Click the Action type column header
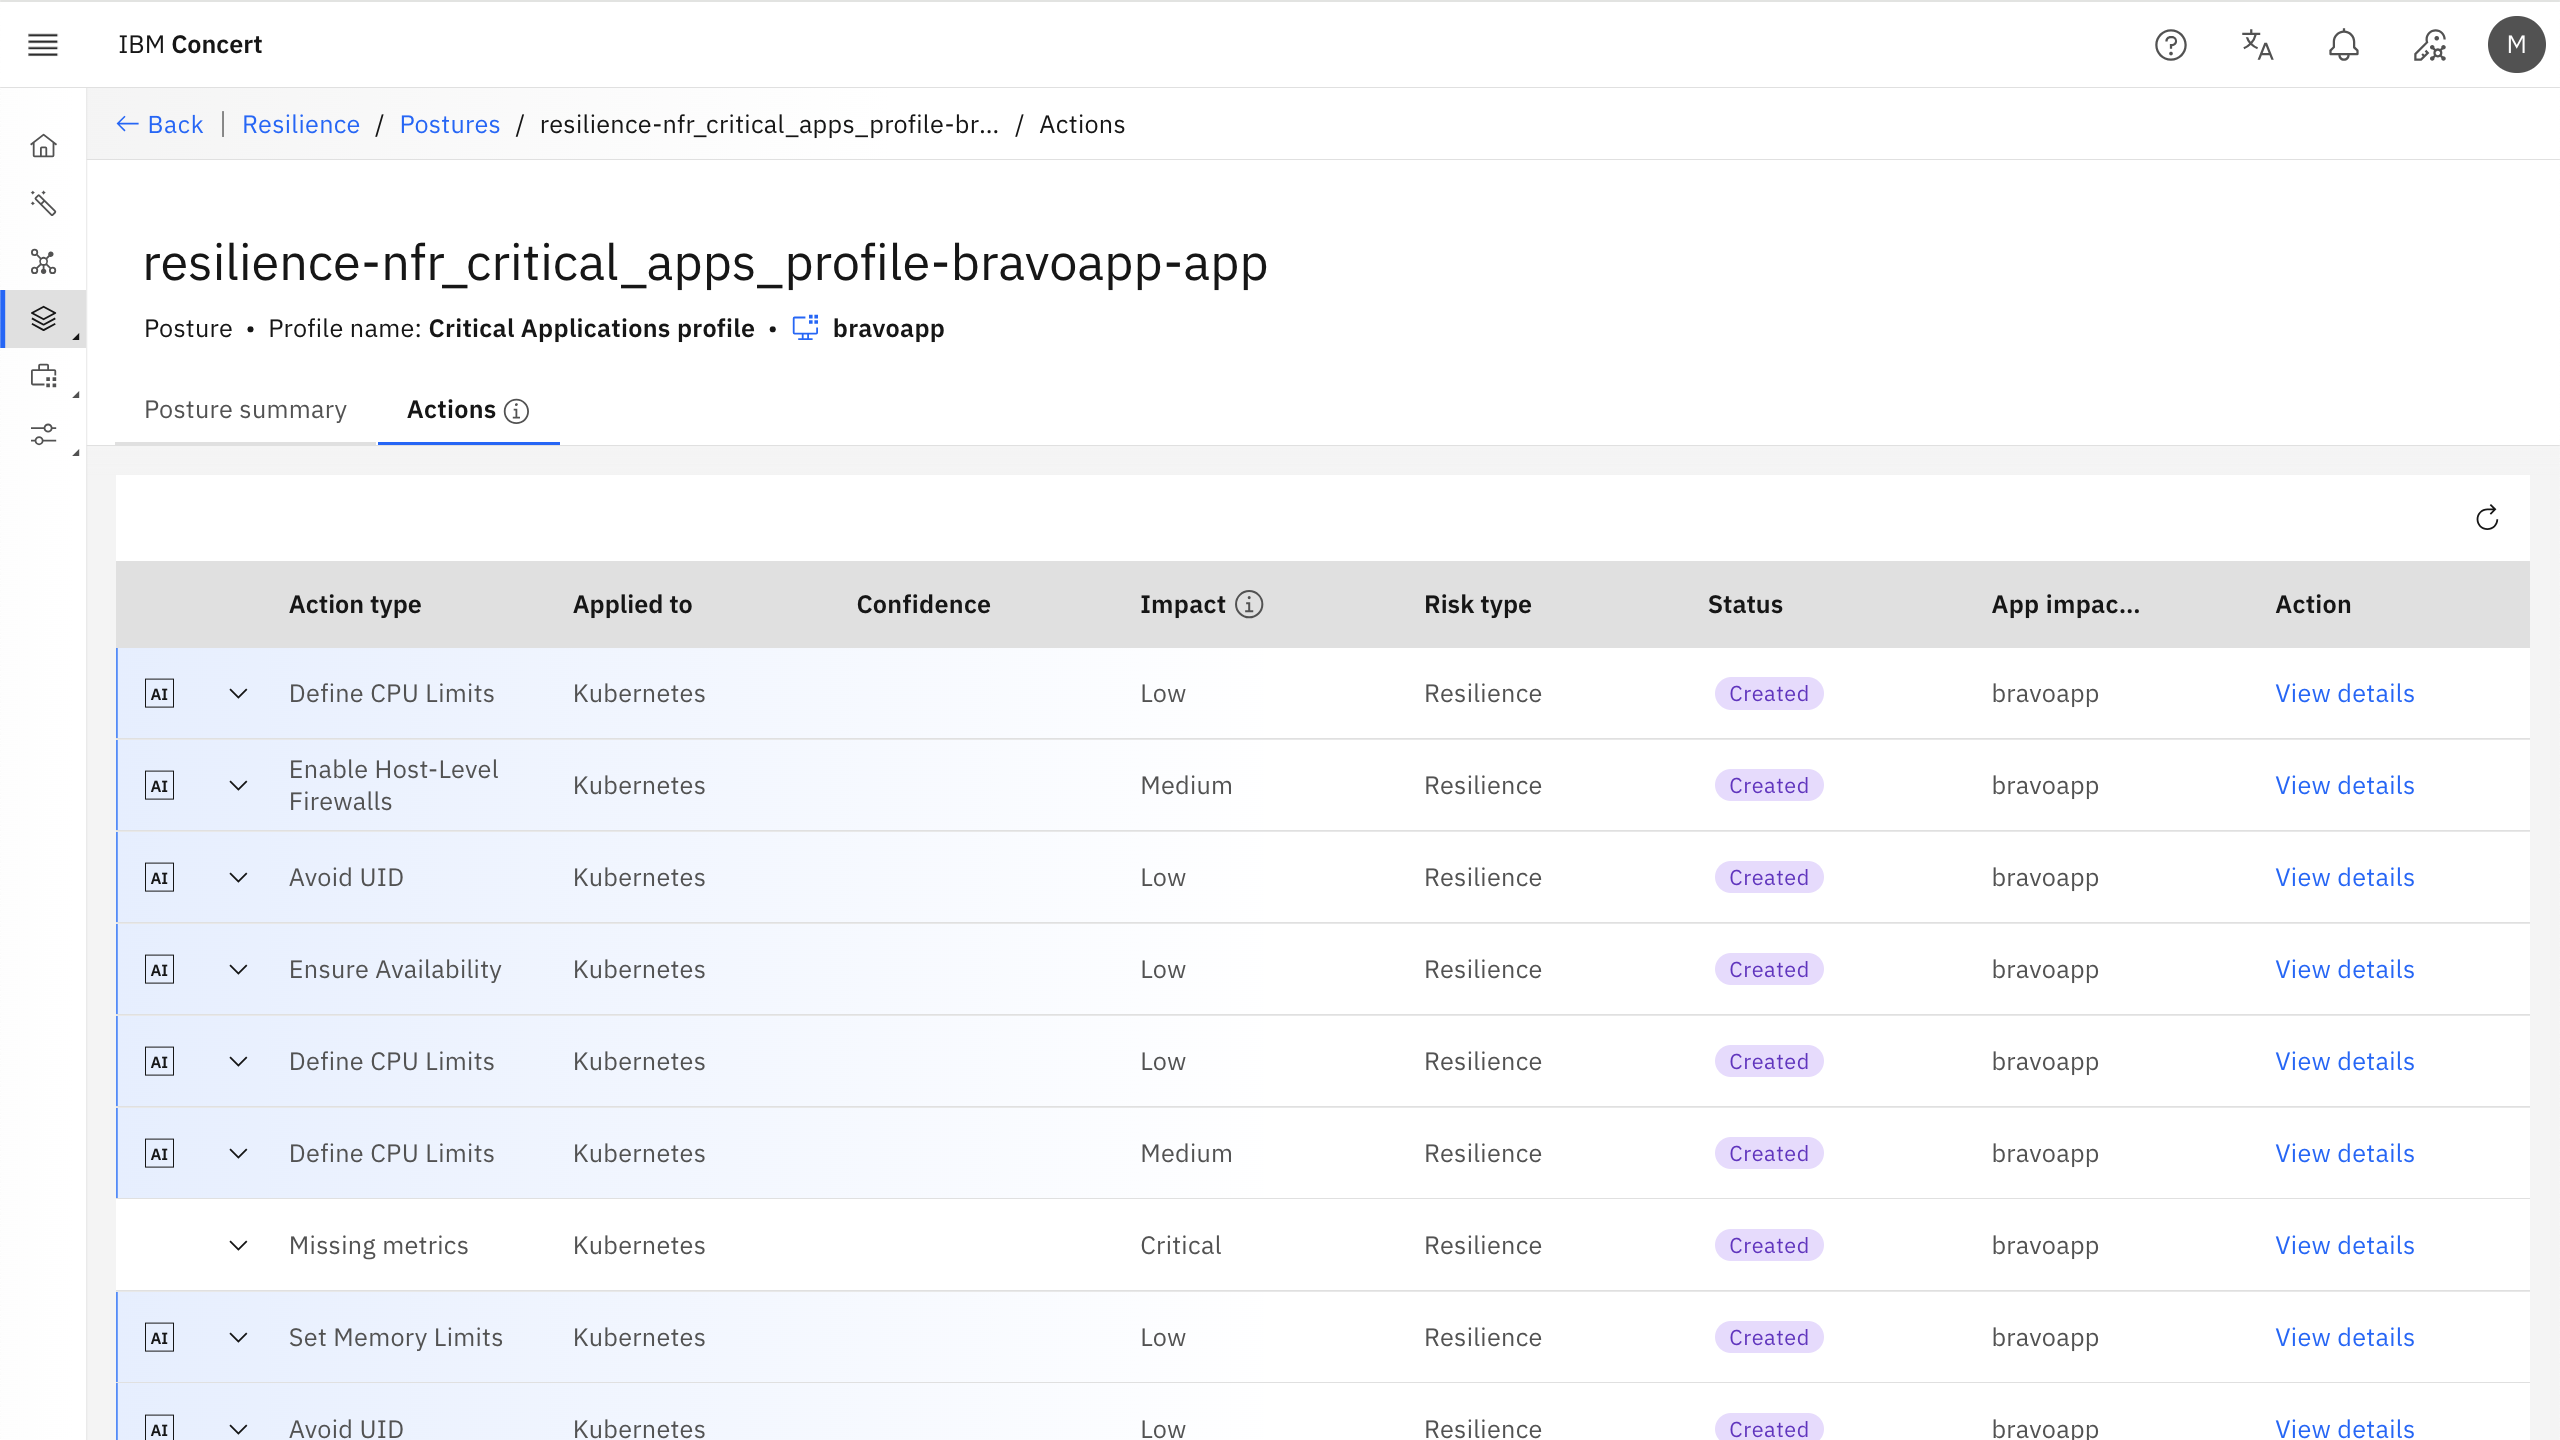The height and width of the screenshot is (1440, 2560). click(355, 604)
